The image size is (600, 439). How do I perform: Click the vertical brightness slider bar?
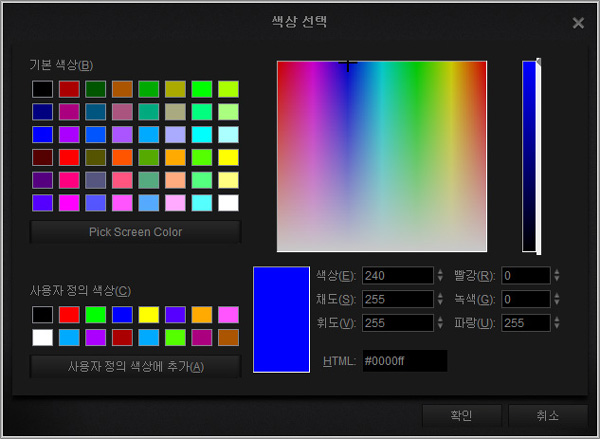point(529,156)
